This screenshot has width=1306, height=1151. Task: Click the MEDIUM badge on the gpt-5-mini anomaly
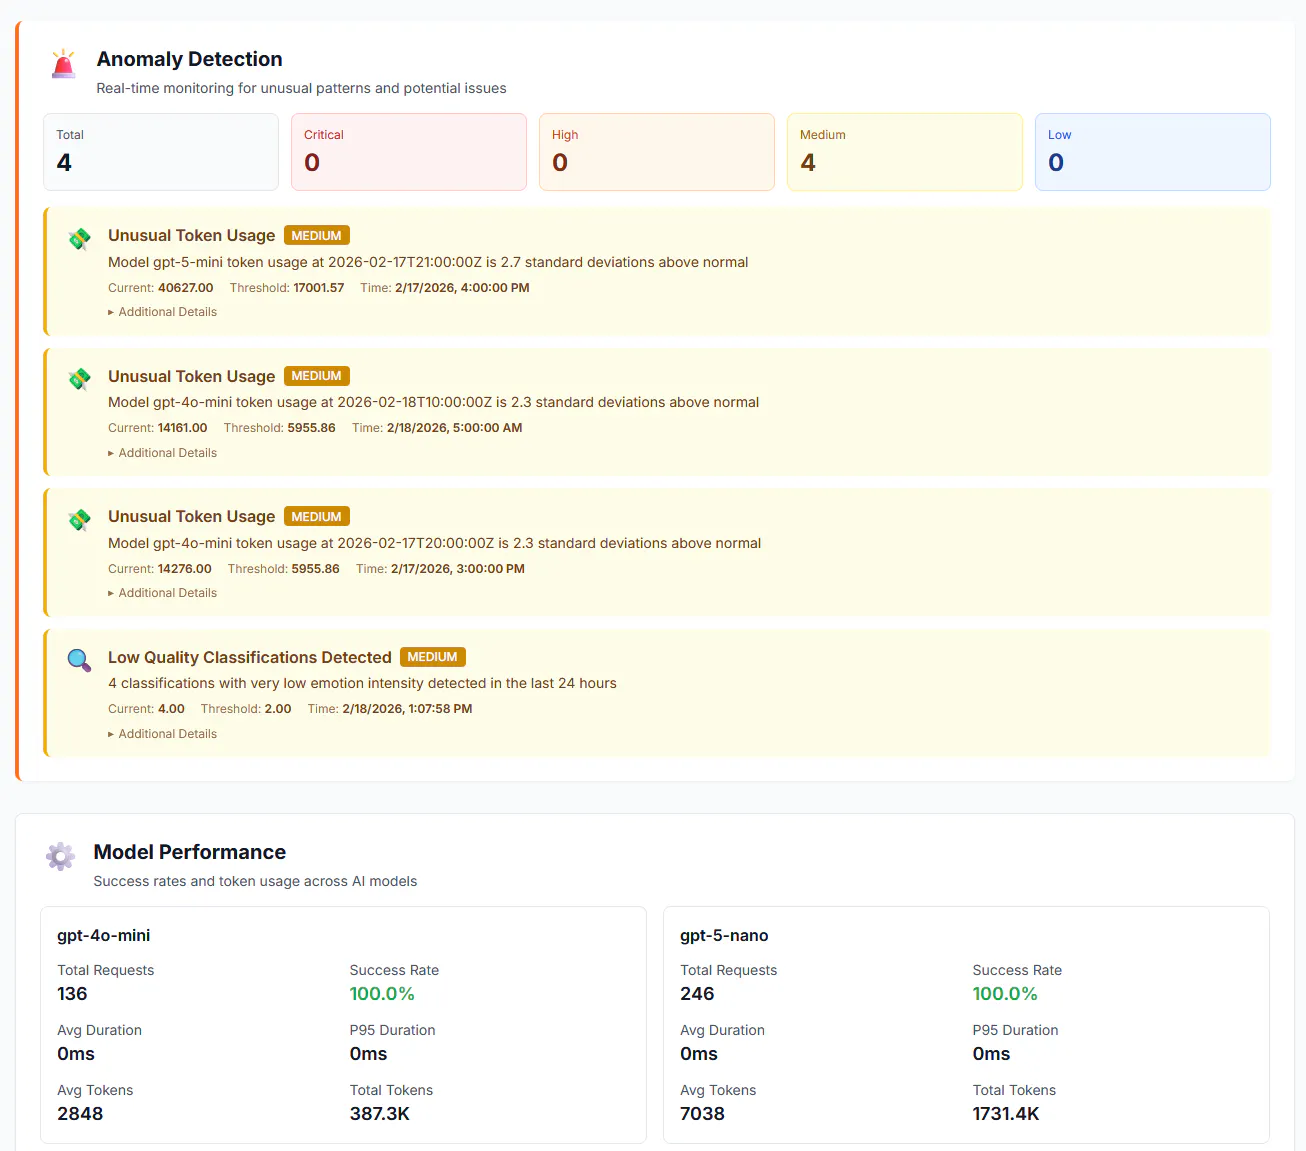(x=317, y=236)
